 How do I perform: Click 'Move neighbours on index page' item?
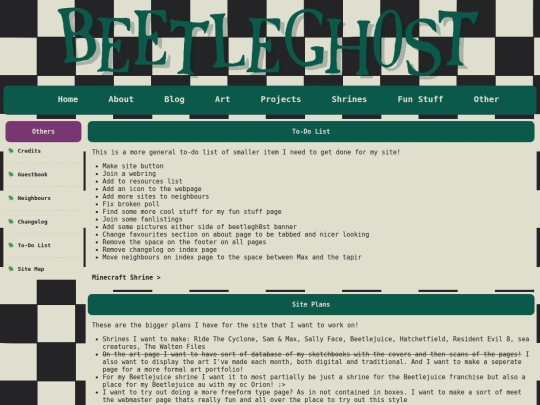232,257
